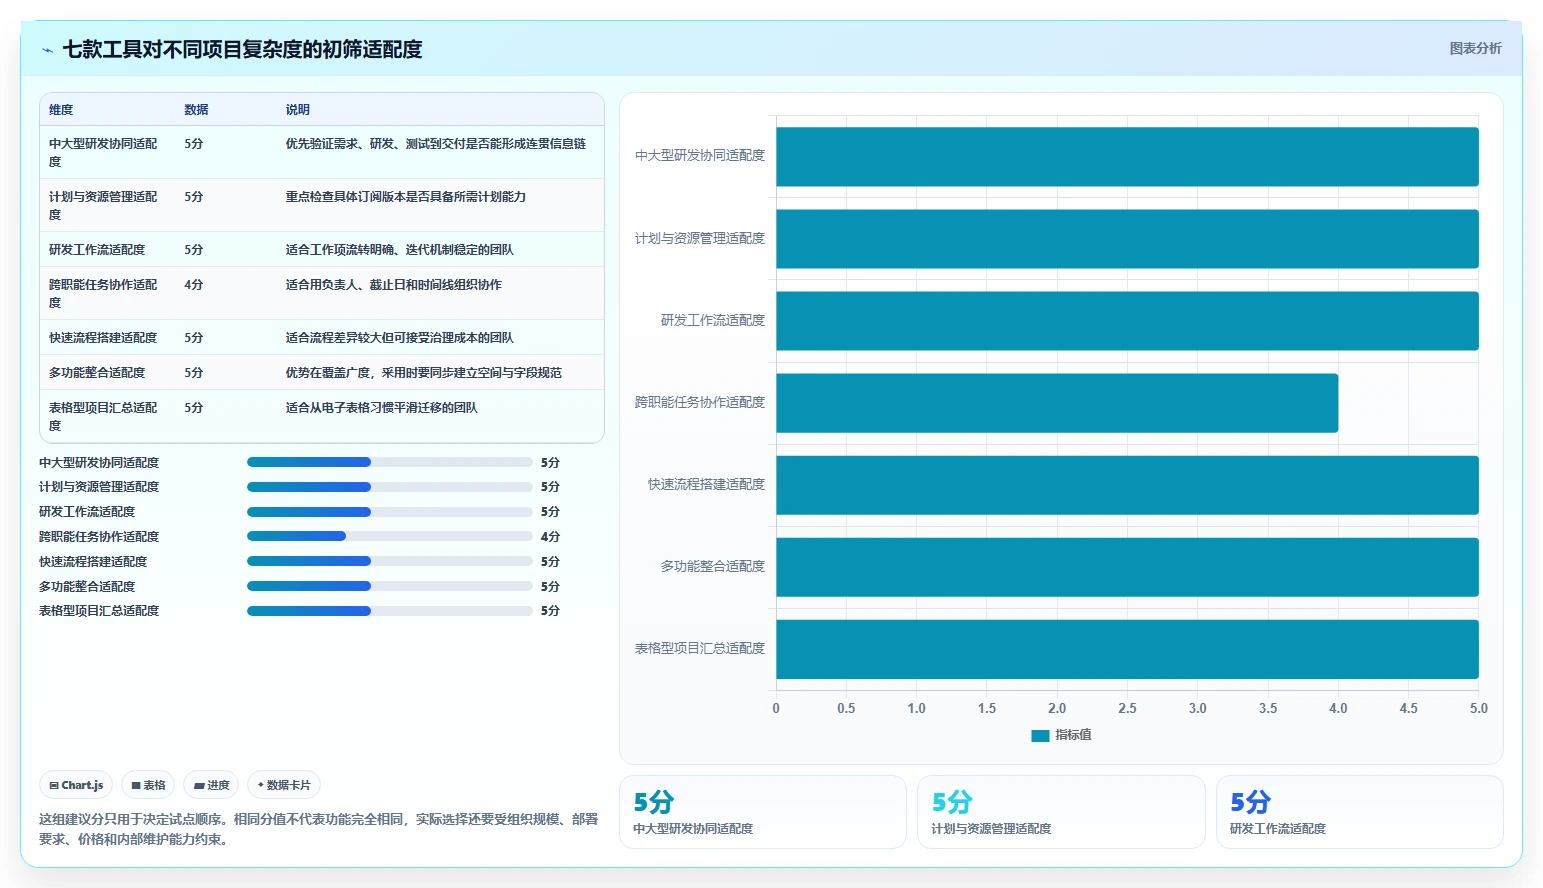Click 快速流程搭建适配度 in the table's dimension column
The width and height of the screenshot is (1543, 888).
(103, 338)
